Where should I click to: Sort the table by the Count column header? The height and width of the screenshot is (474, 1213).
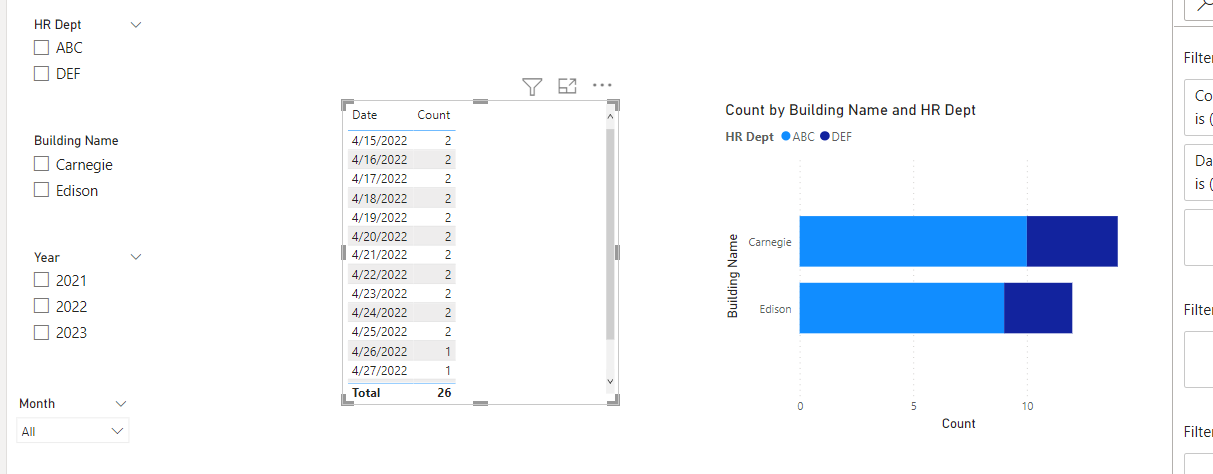pos(434,115)
